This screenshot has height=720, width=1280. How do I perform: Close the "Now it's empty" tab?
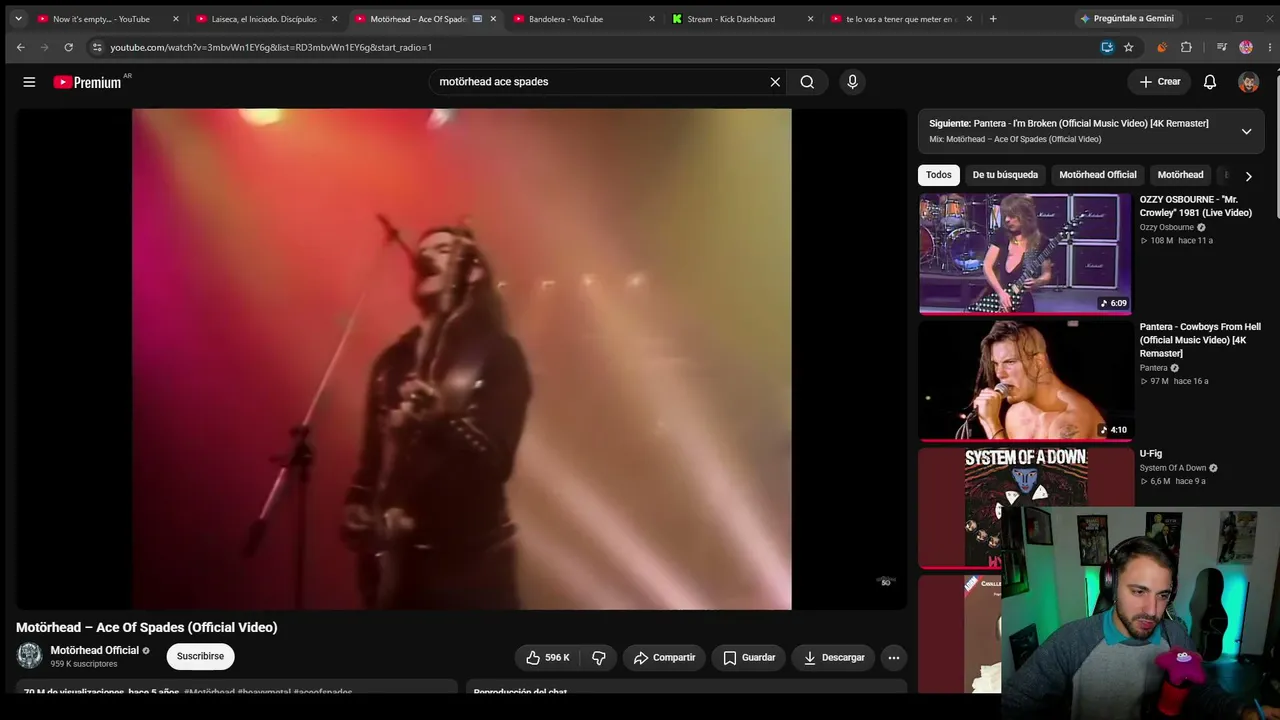pyautogui.click(x=176, y=19)
